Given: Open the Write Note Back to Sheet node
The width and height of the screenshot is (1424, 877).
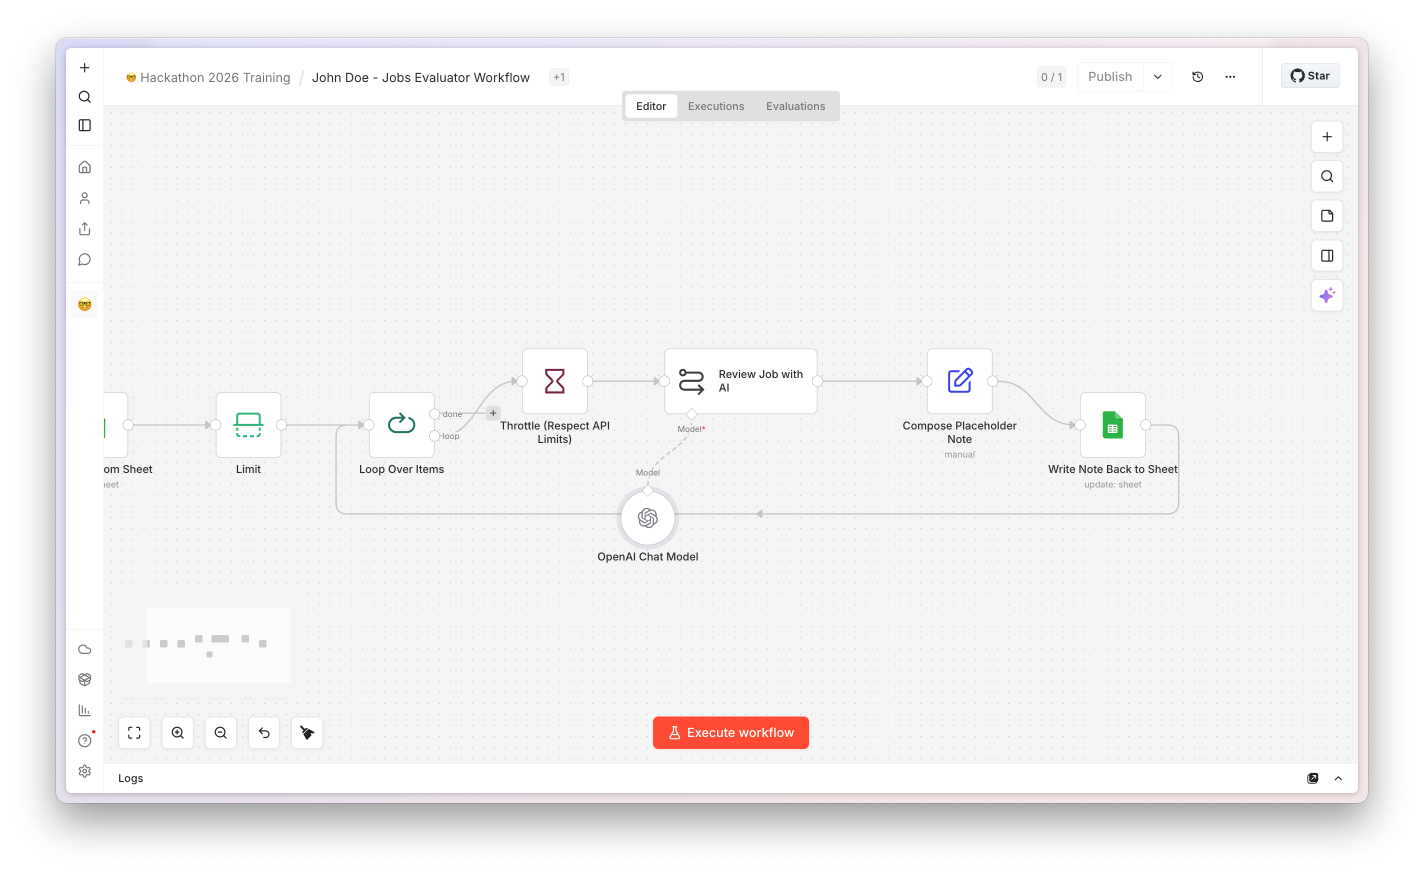Looking at the screenshot, I should pos(1113,425).
